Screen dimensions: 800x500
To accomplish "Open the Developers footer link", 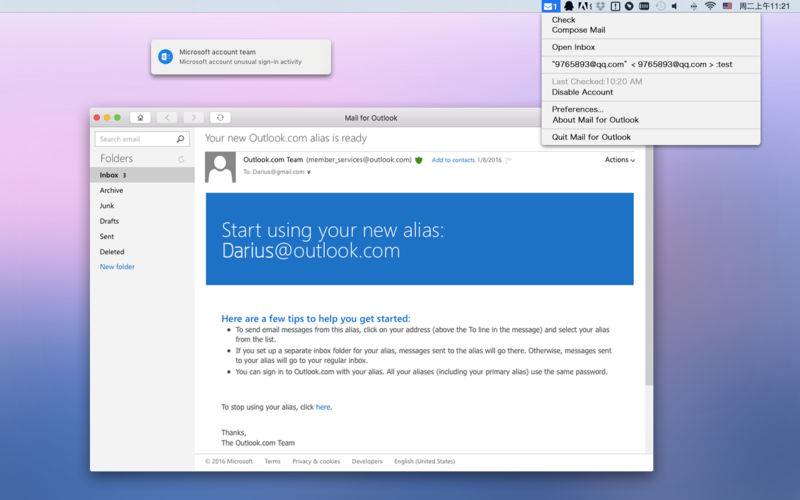I will tap(367, 461).
